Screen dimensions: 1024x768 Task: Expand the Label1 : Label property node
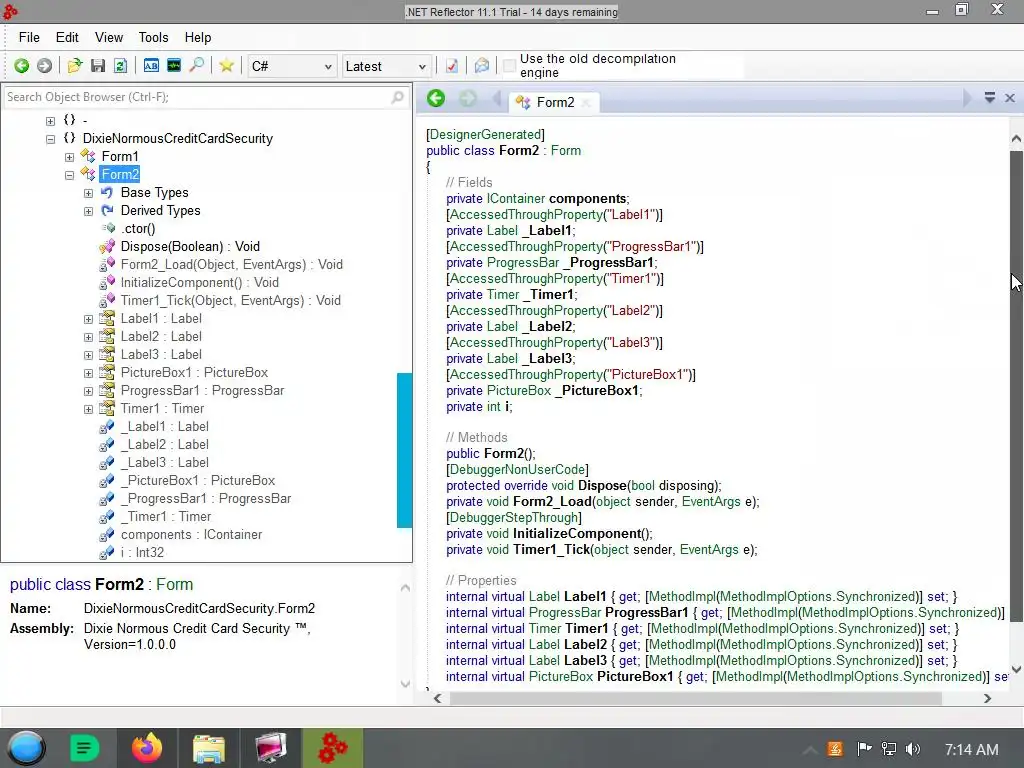(88, 319)
